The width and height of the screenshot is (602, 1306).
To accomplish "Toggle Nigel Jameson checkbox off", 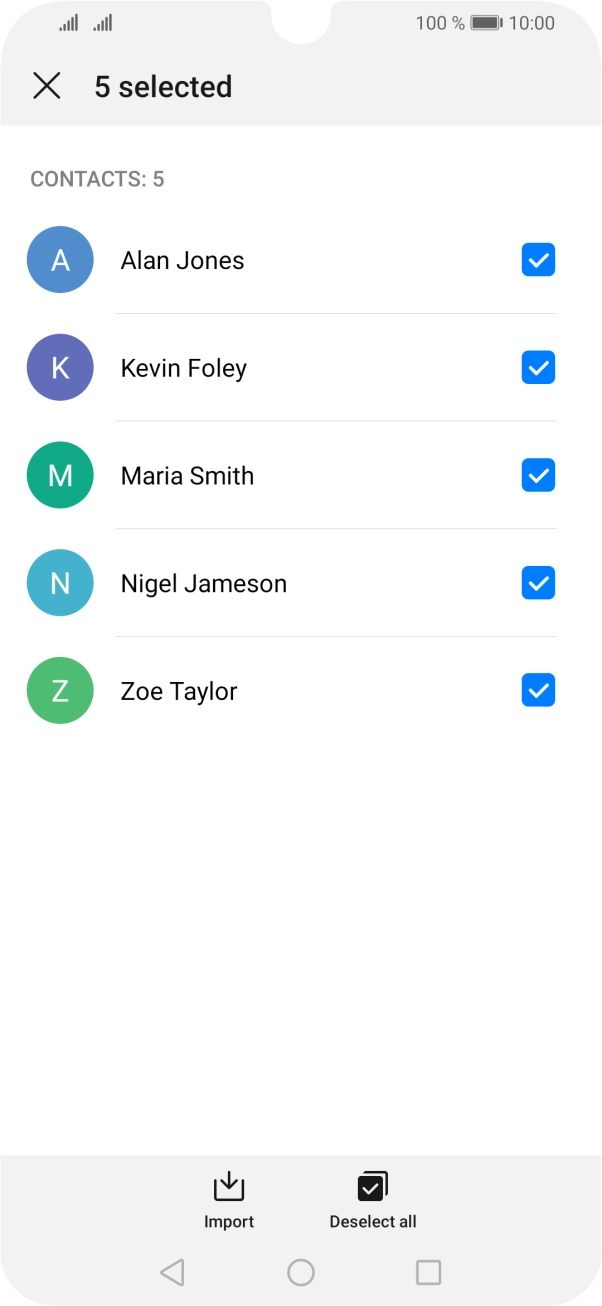I will (538, 583).
